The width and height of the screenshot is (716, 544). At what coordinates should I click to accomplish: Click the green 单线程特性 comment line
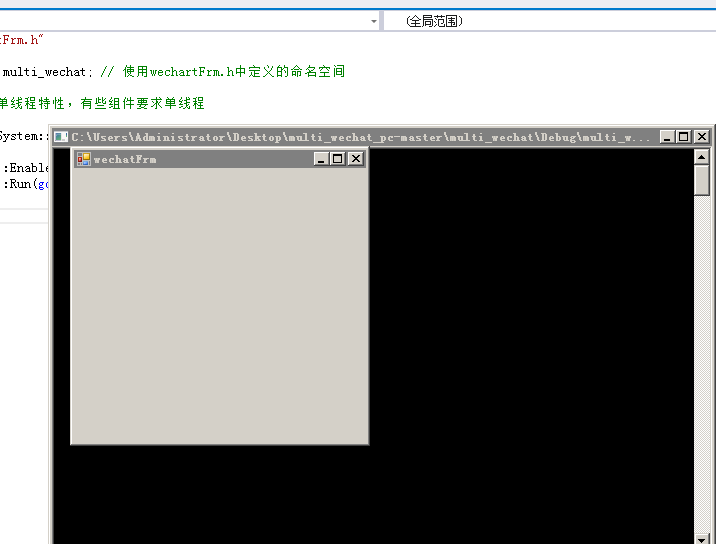pyautogui.click(x=100, y=103)
